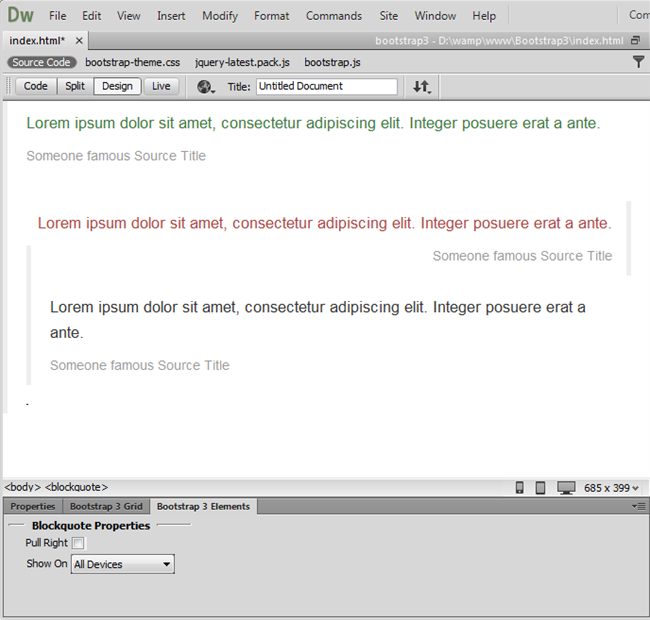650x620 pixels.
Task: Open the Format menu
Action: coord(272,16)
